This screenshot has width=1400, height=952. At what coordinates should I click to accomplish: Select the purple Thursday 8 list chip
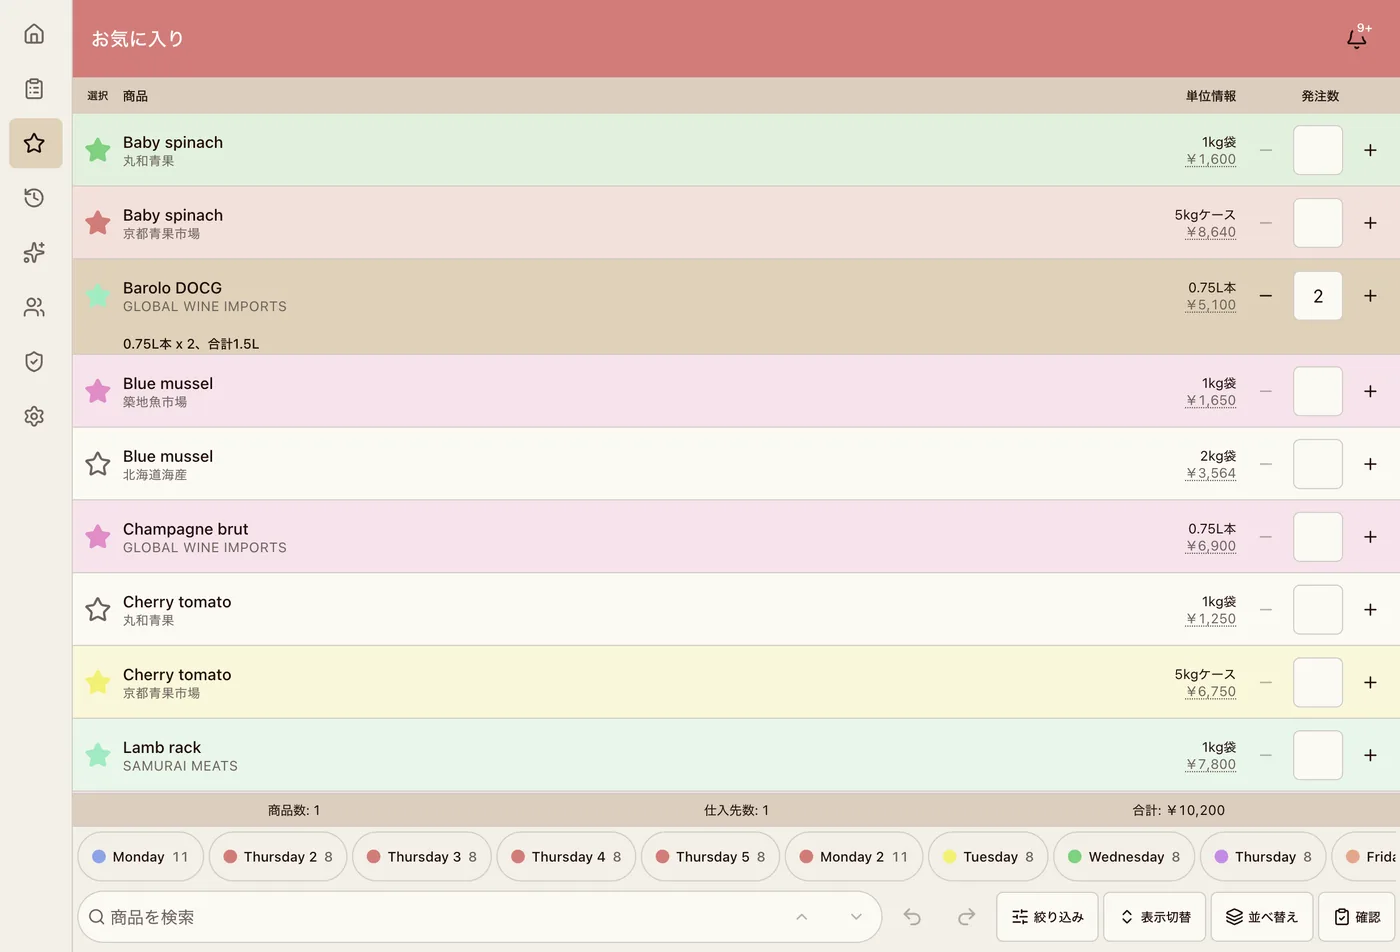coord(1262,857)
